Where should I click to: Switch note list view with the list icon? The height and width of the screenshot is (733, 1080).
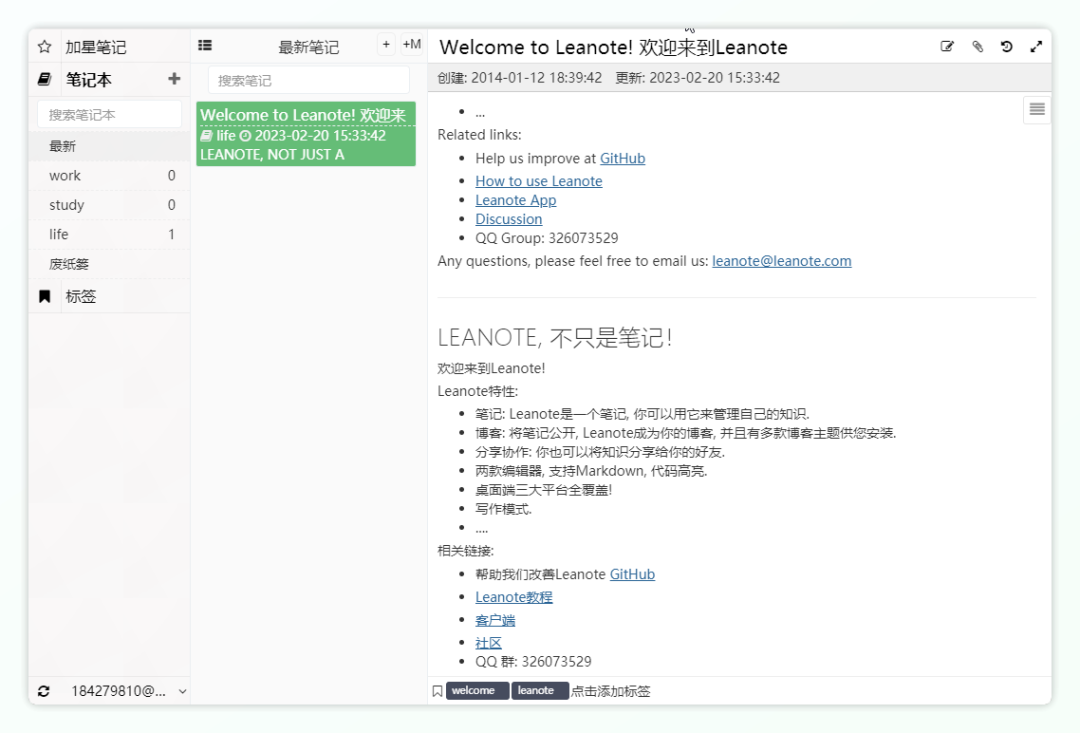pos(205,45)
